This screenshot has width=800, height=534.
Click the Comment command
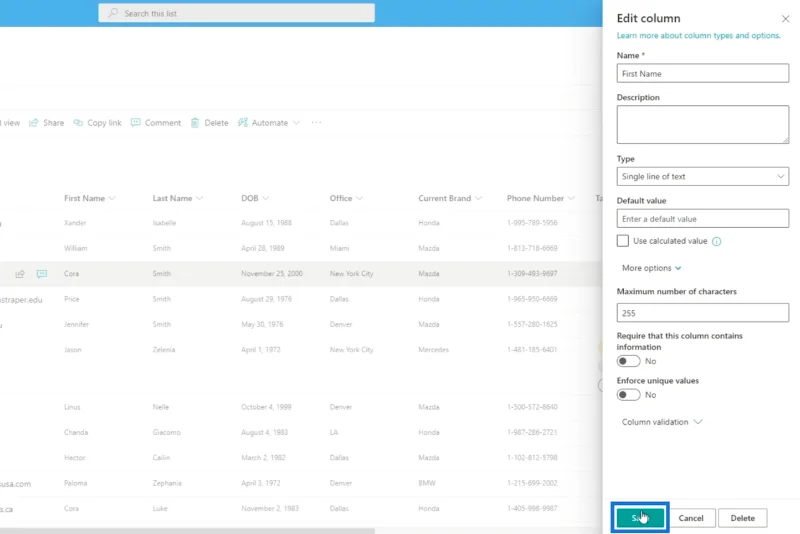pos(156,123)
